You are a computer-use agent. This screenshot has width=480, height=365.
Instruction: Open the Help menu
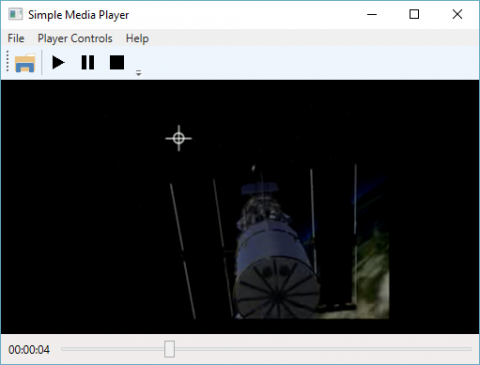pos(137,38)
